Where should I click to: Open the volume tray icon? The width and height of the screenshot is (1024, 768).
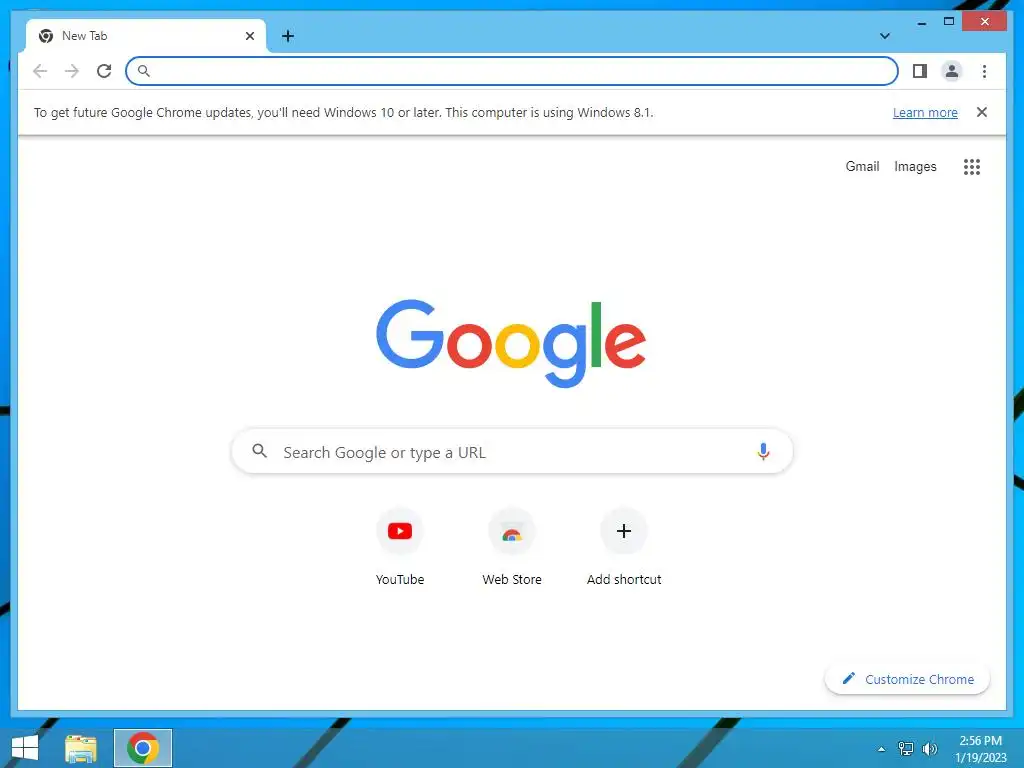click(x=929, y=749)
